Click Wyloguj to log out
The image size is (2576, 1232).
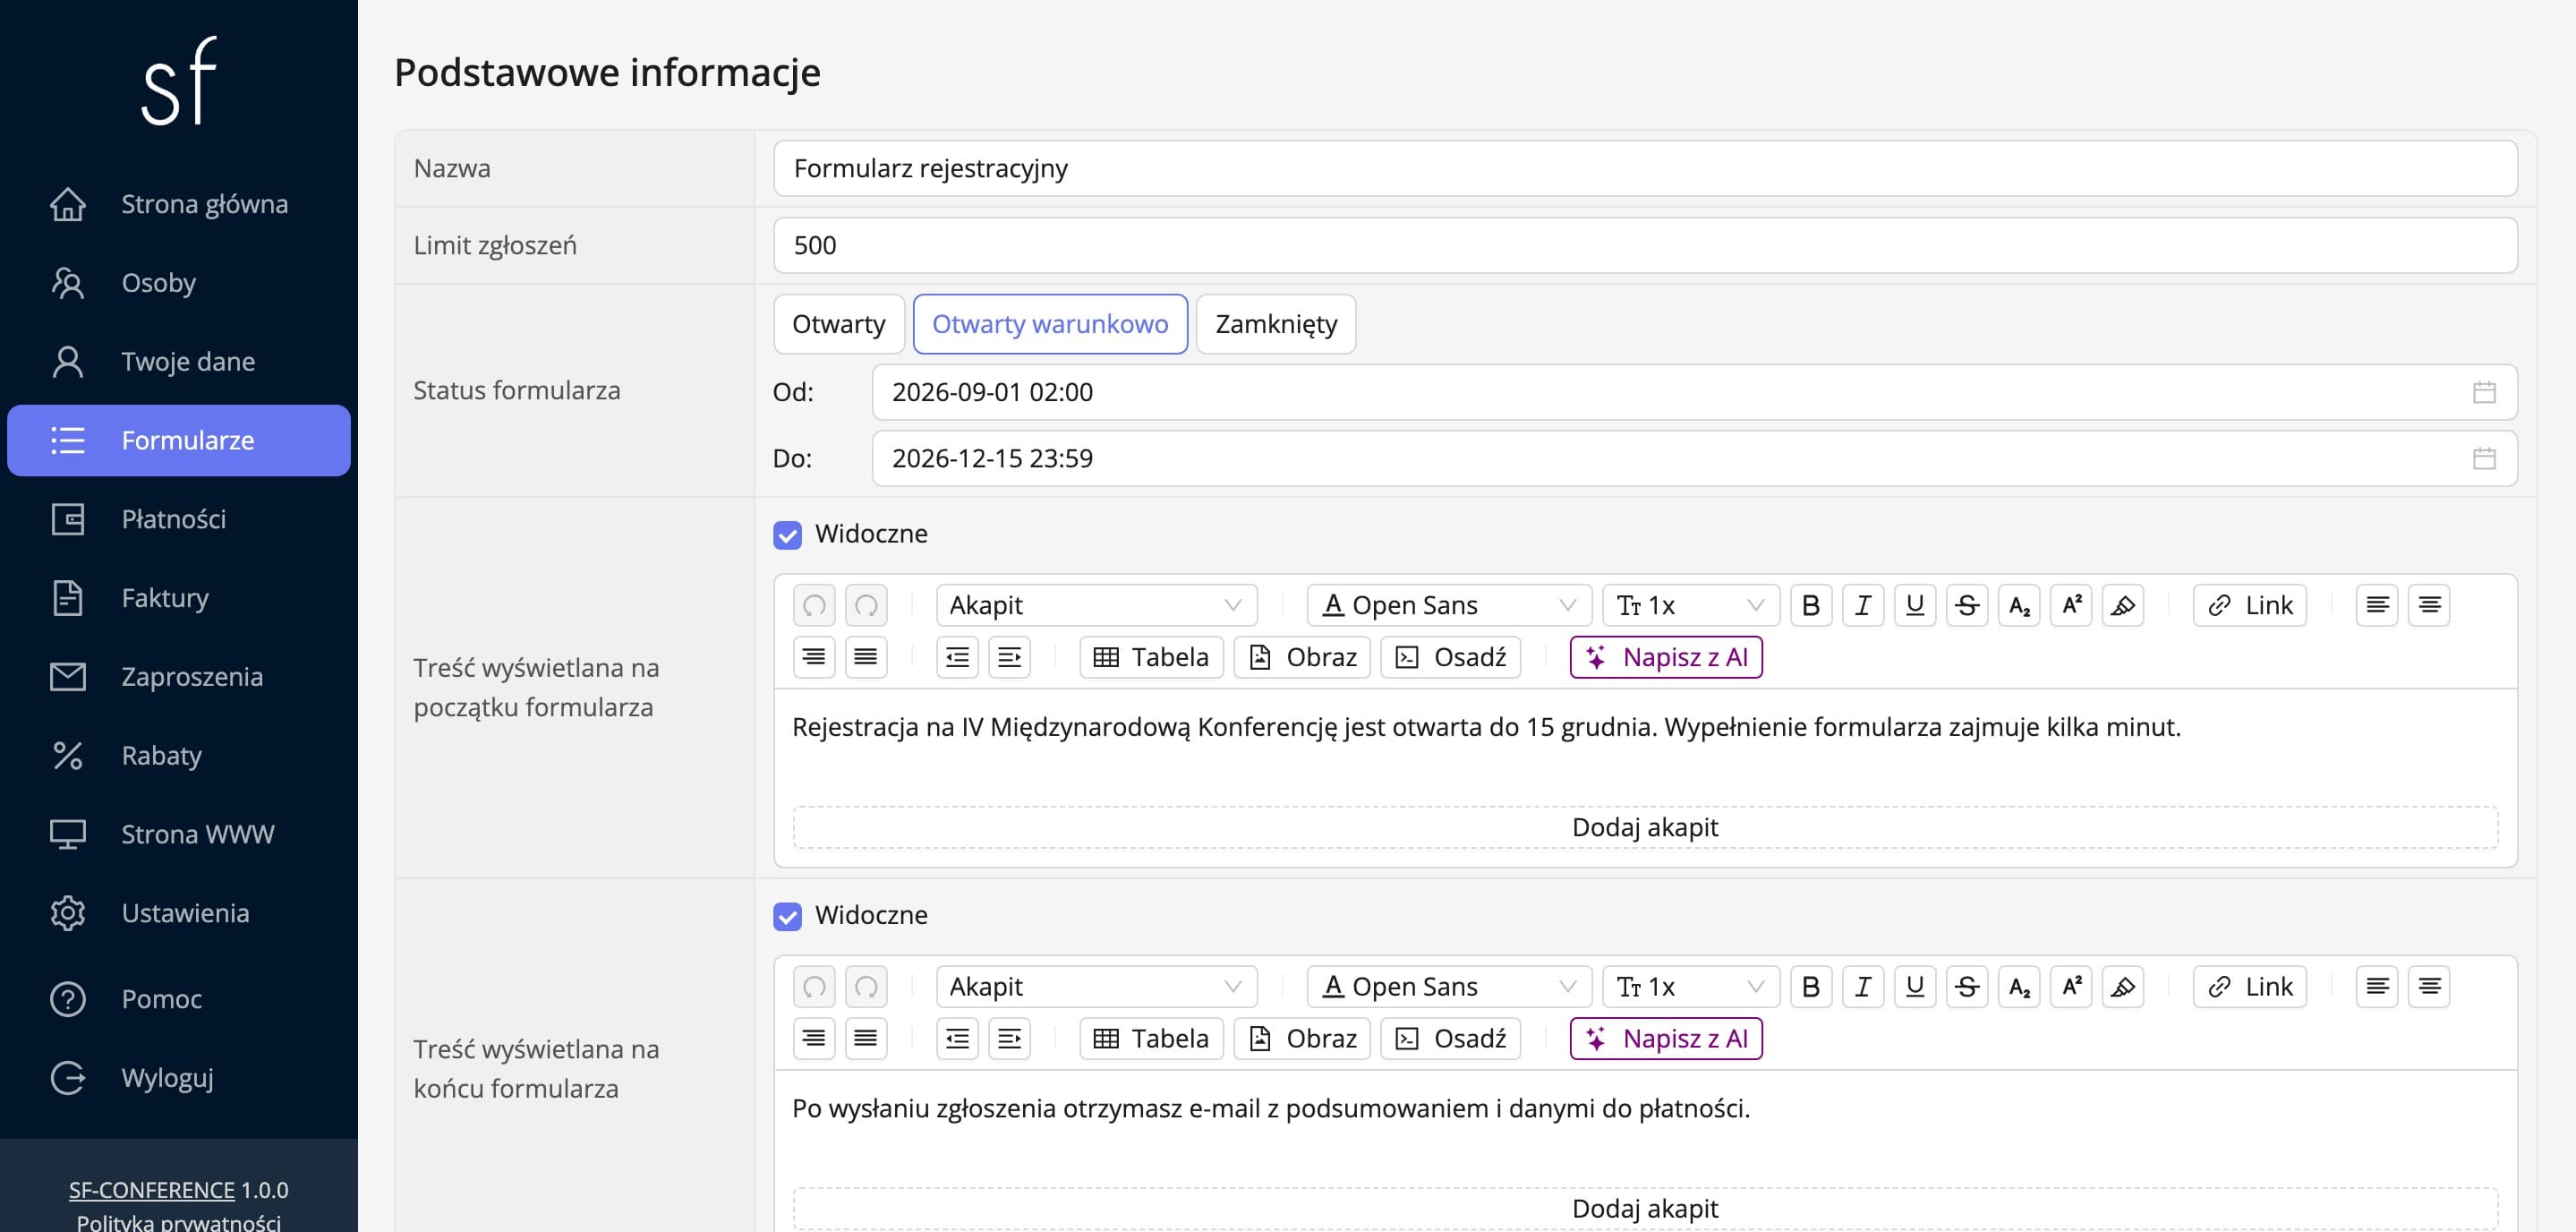point(179,1078)
